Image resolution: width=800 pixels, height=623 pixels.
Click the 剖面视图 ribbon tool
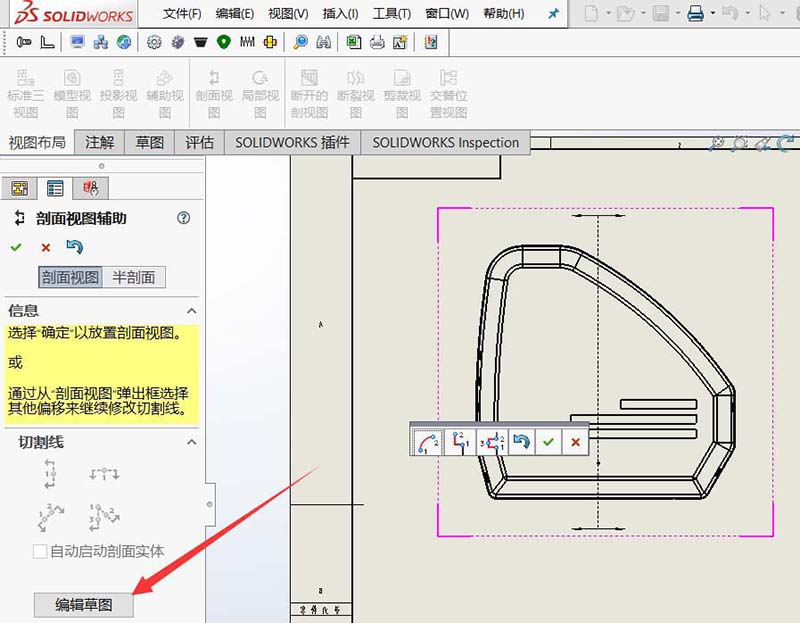(x=214, y=93)
